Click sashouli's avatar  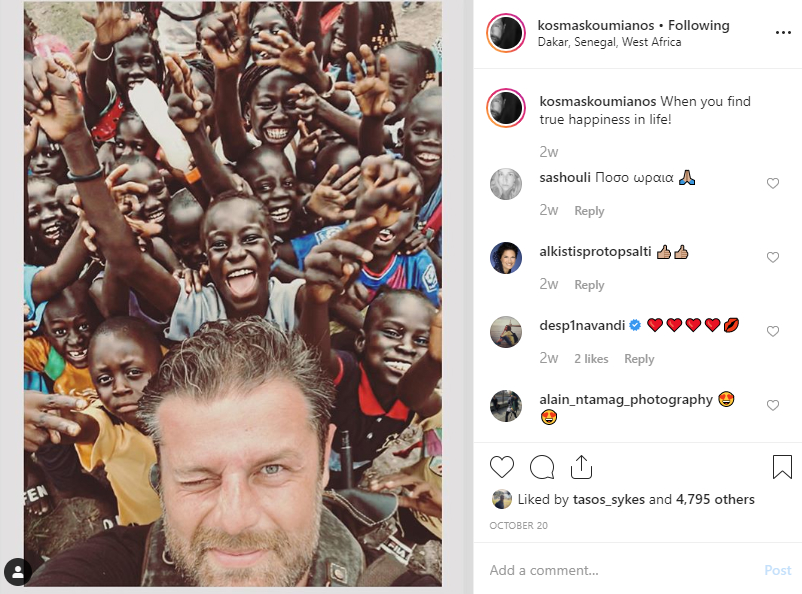click(506, 184)
